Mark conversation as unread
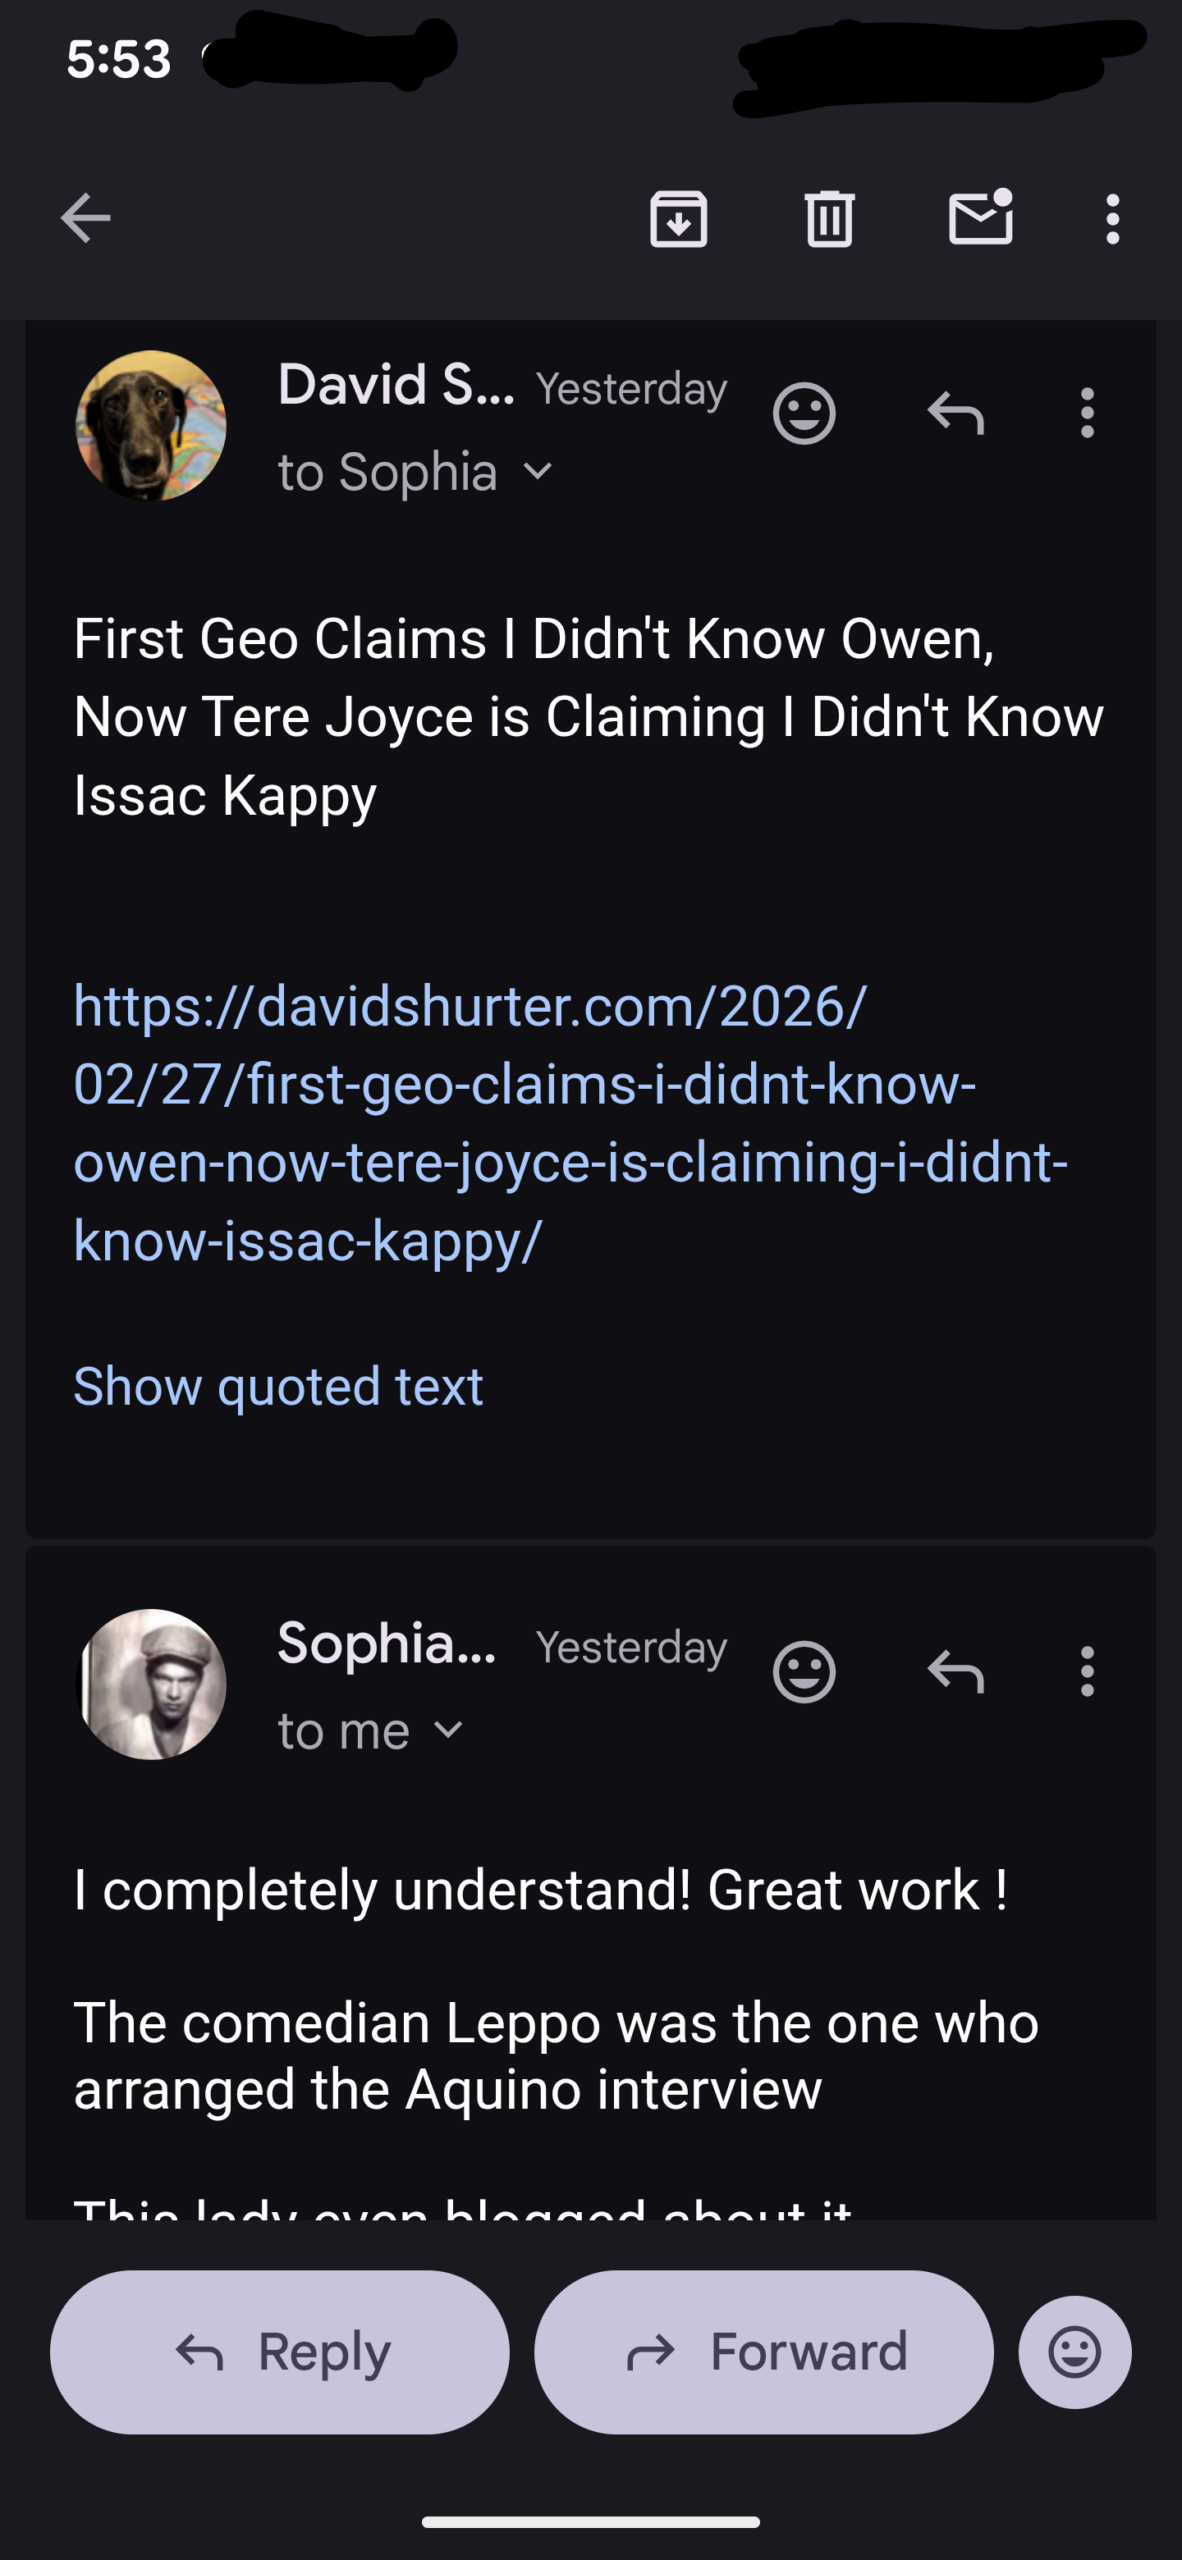The image size is (1182, 2560). [x=980, y=218]
